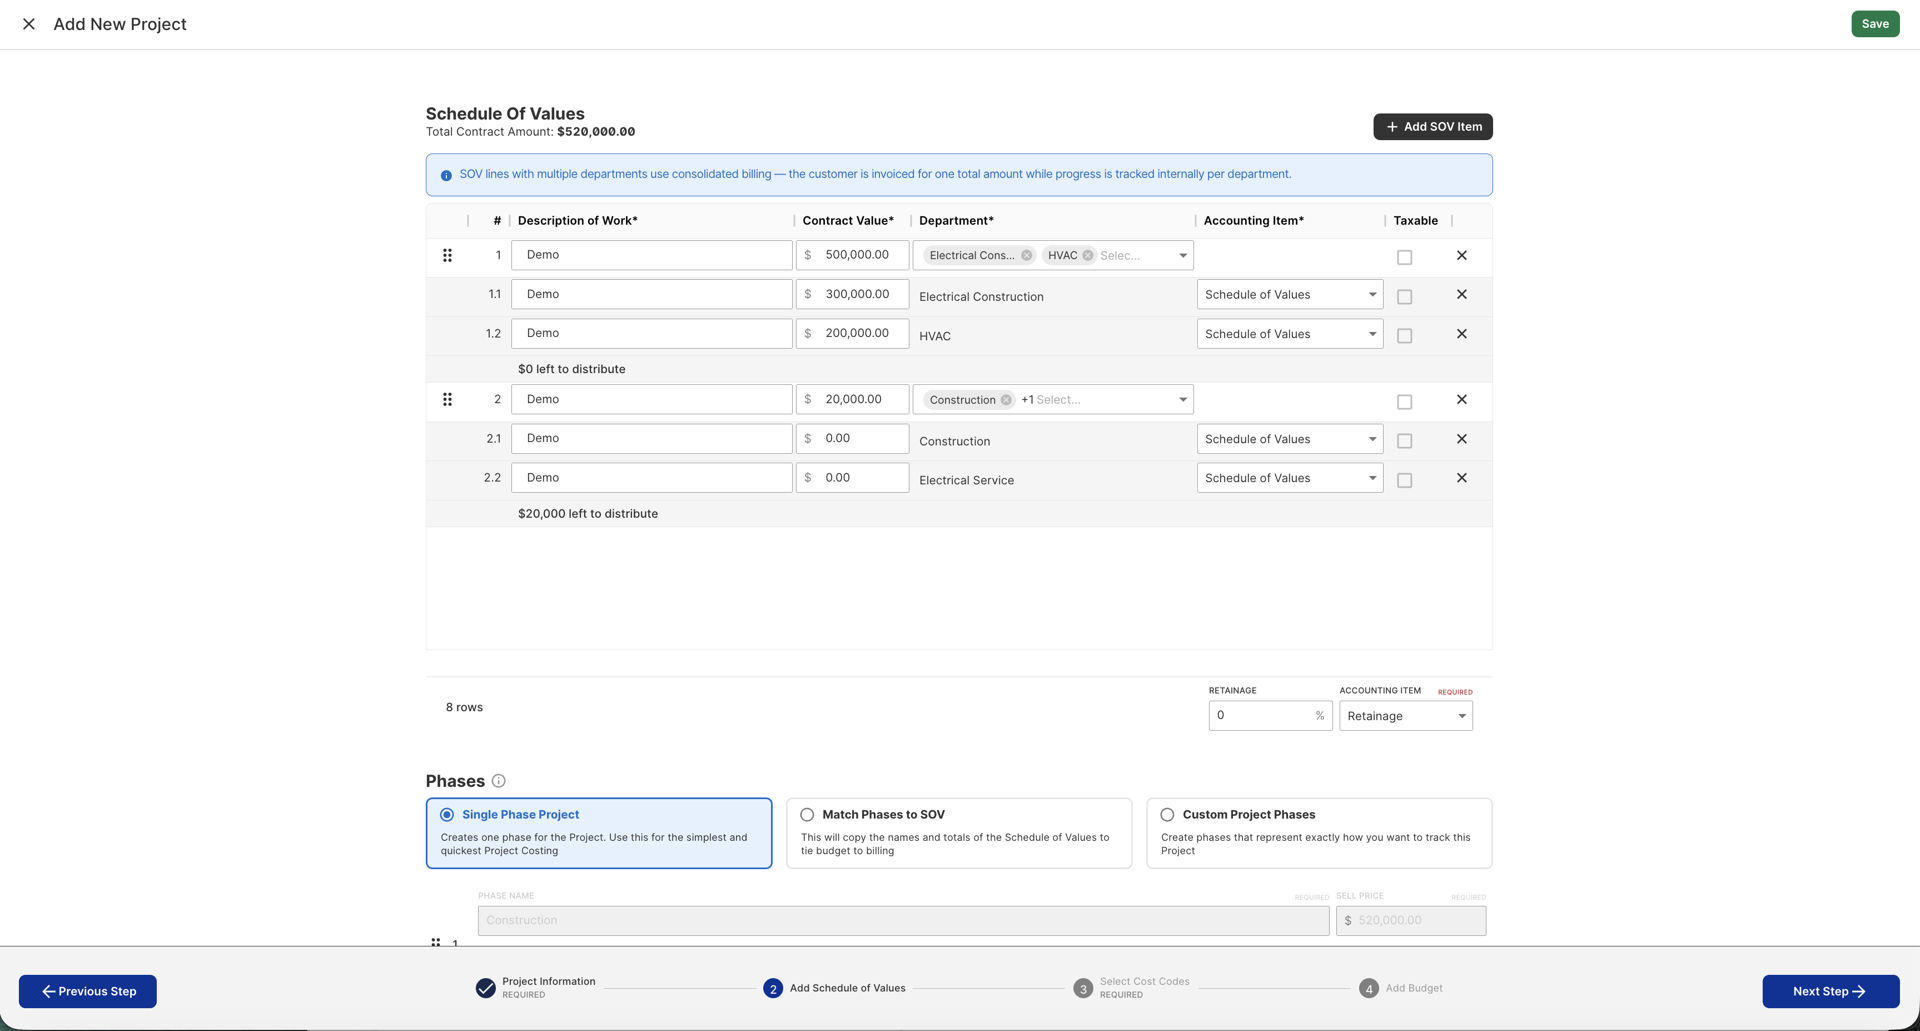
Task: Select the Single Phase Project radio button
Action: point(447,815)
